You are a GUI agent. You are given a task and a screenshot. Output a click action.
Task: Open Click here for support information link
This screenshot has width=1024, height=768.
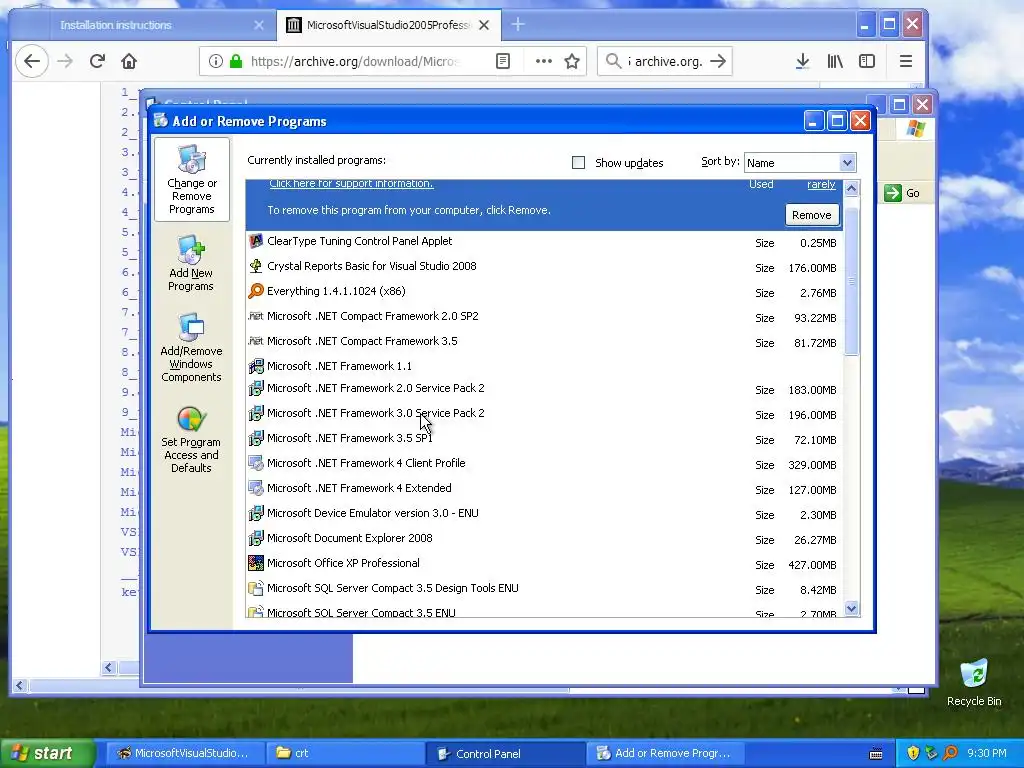(x=351, y=184)
